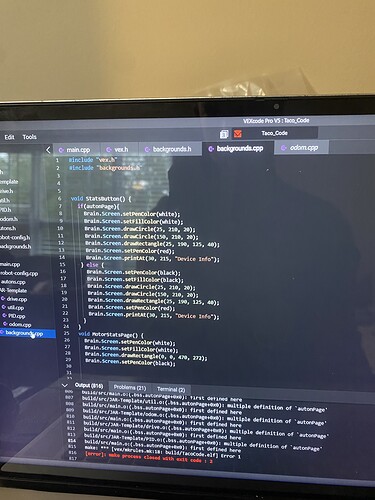This screenshot has height=500, width=375.
Task: Open robot-config.cpp in the file tree
Action: click(x=19, y=273)
